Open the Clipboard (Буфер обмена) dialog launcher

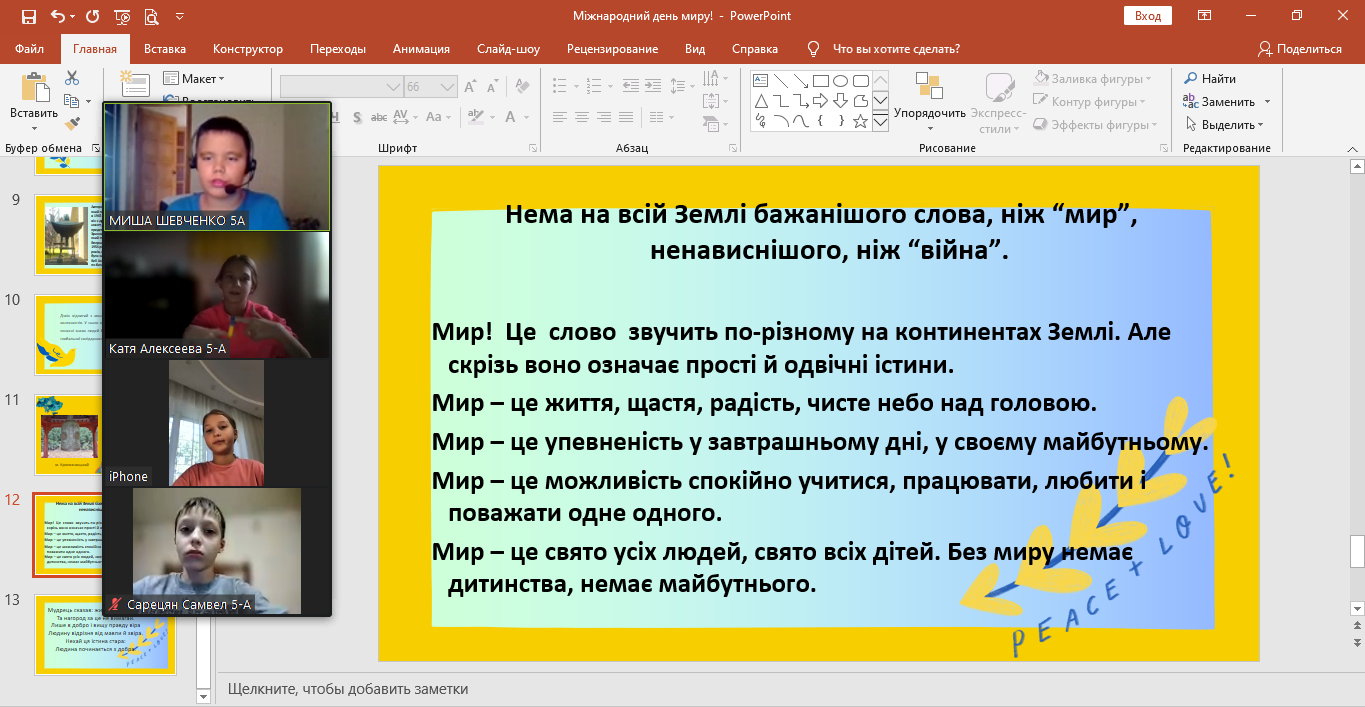coord(96,148)
